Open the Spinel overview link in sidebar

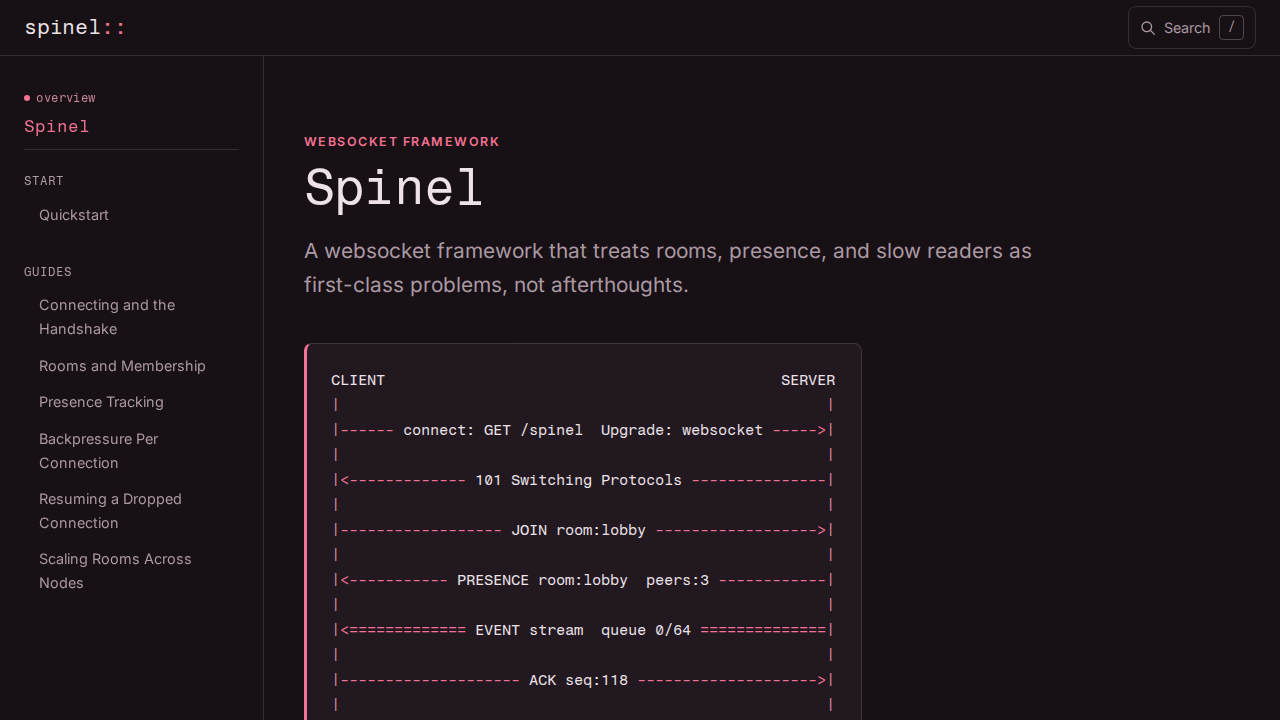point(57,126)
